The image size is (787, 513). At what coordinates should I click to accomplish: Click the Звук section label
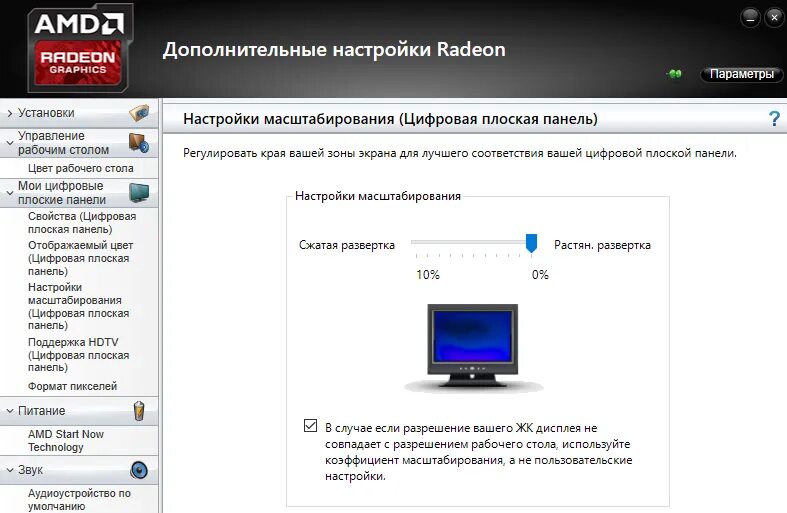30,470
